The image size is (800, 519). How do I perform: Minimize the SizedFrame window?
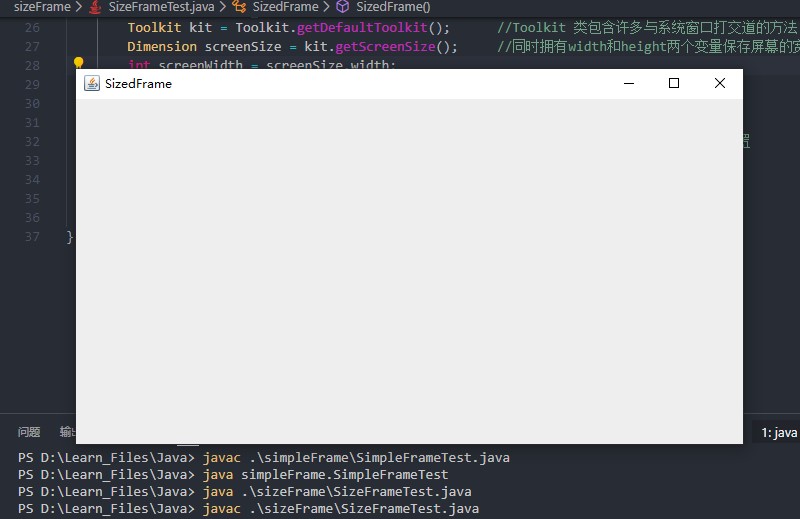click(x=629, y=83)
